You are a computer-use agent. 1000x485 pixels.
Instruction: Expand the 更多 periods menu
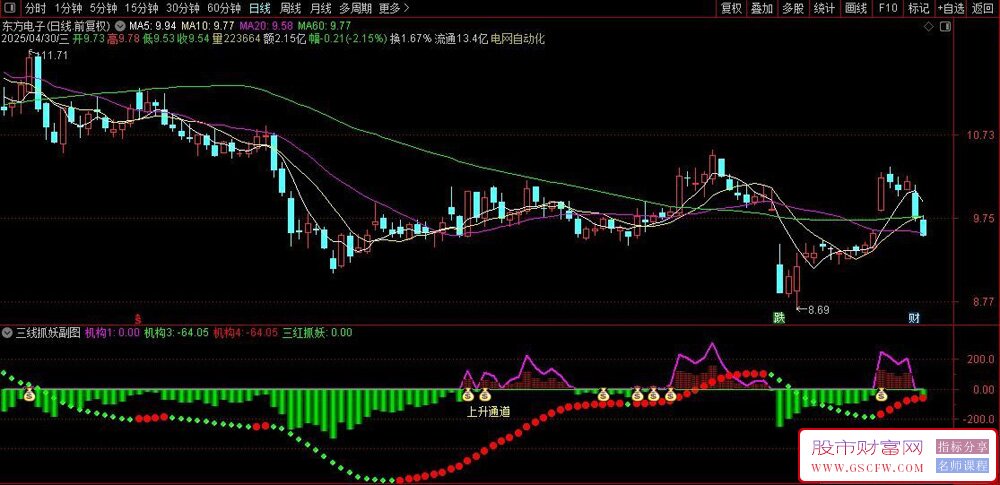[394, 8]
